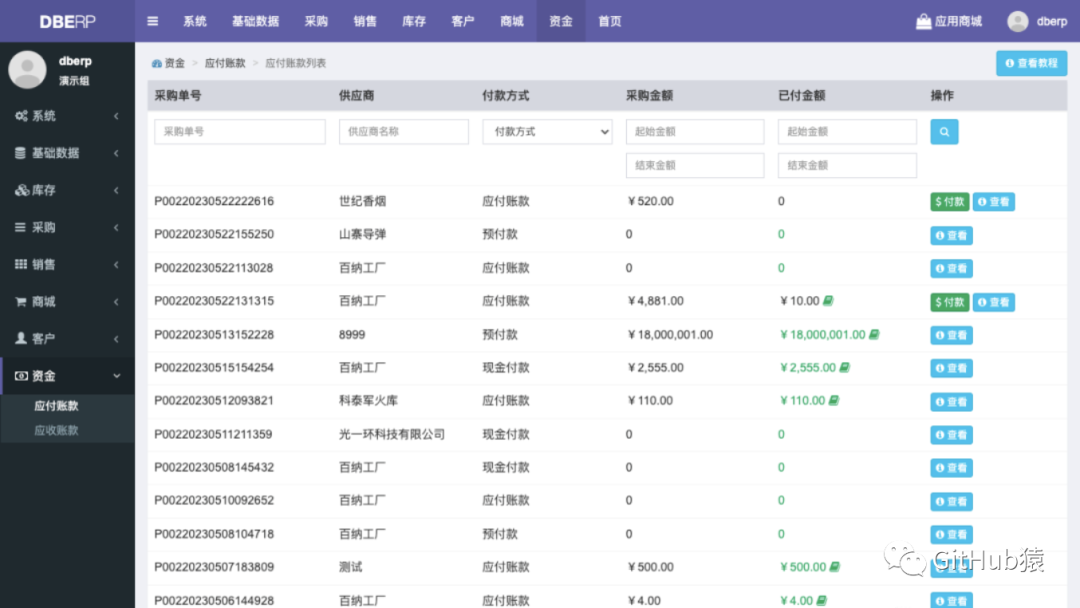Click the 资金 breadcrumb link

(175, 63)
